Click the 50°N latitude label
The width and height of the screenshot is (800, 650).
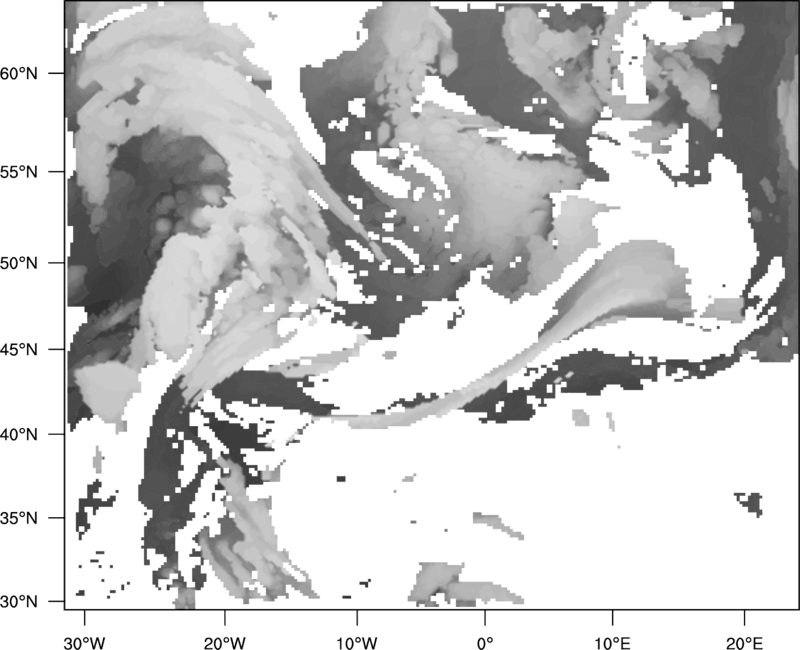[x=19, y=263]
